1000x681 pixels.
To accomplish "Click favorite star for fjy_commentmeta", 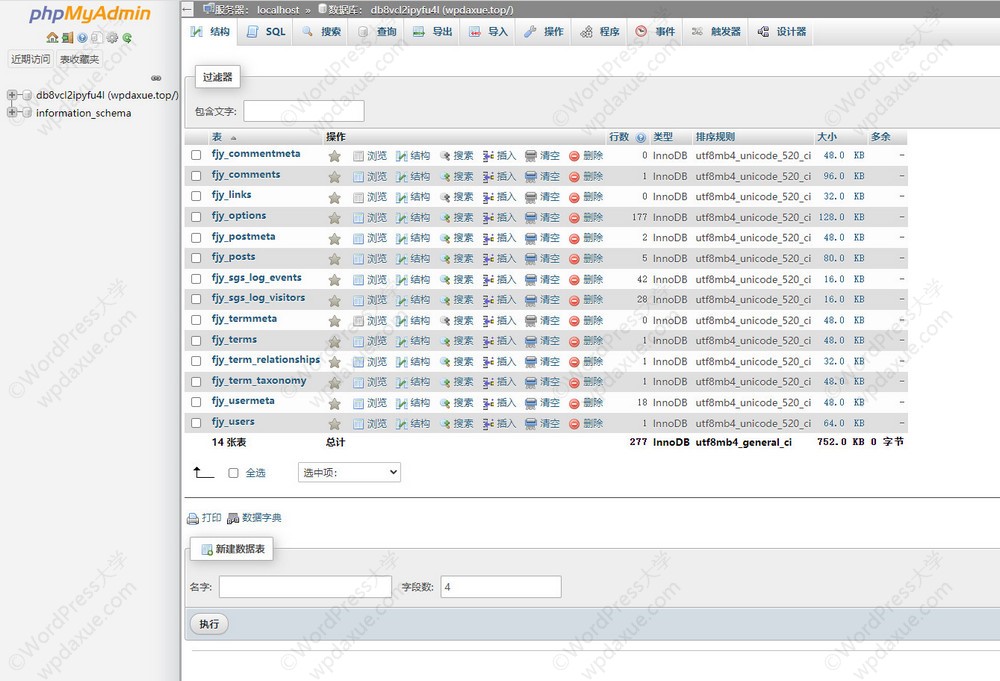I will (x=334, y=156).
